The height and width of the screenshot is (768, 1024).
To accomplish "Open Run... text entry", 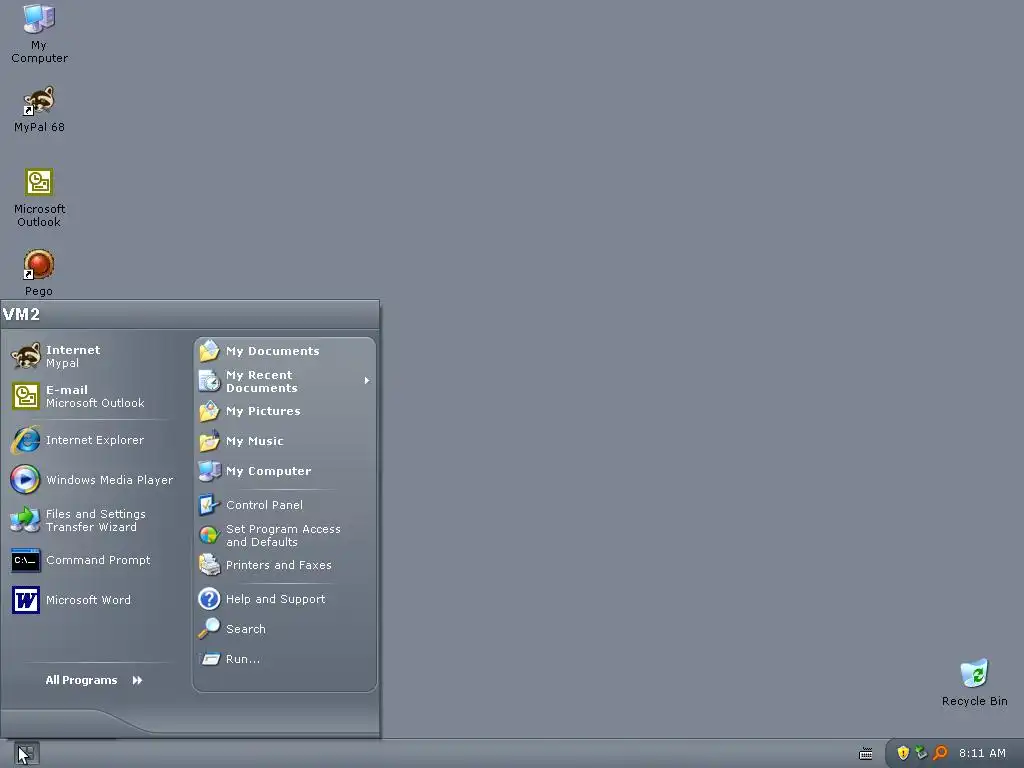I will pyautogui.click(x=243, y=659).
